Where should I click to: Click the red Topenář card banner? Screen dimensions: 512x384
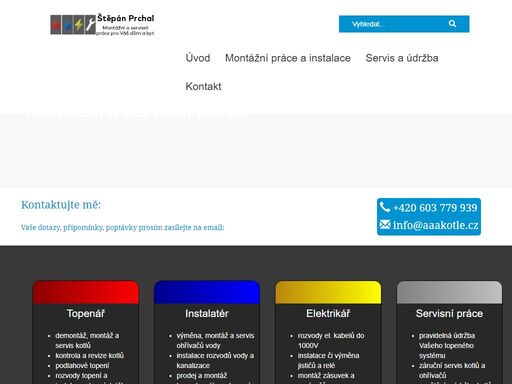(x=86, y=292)
